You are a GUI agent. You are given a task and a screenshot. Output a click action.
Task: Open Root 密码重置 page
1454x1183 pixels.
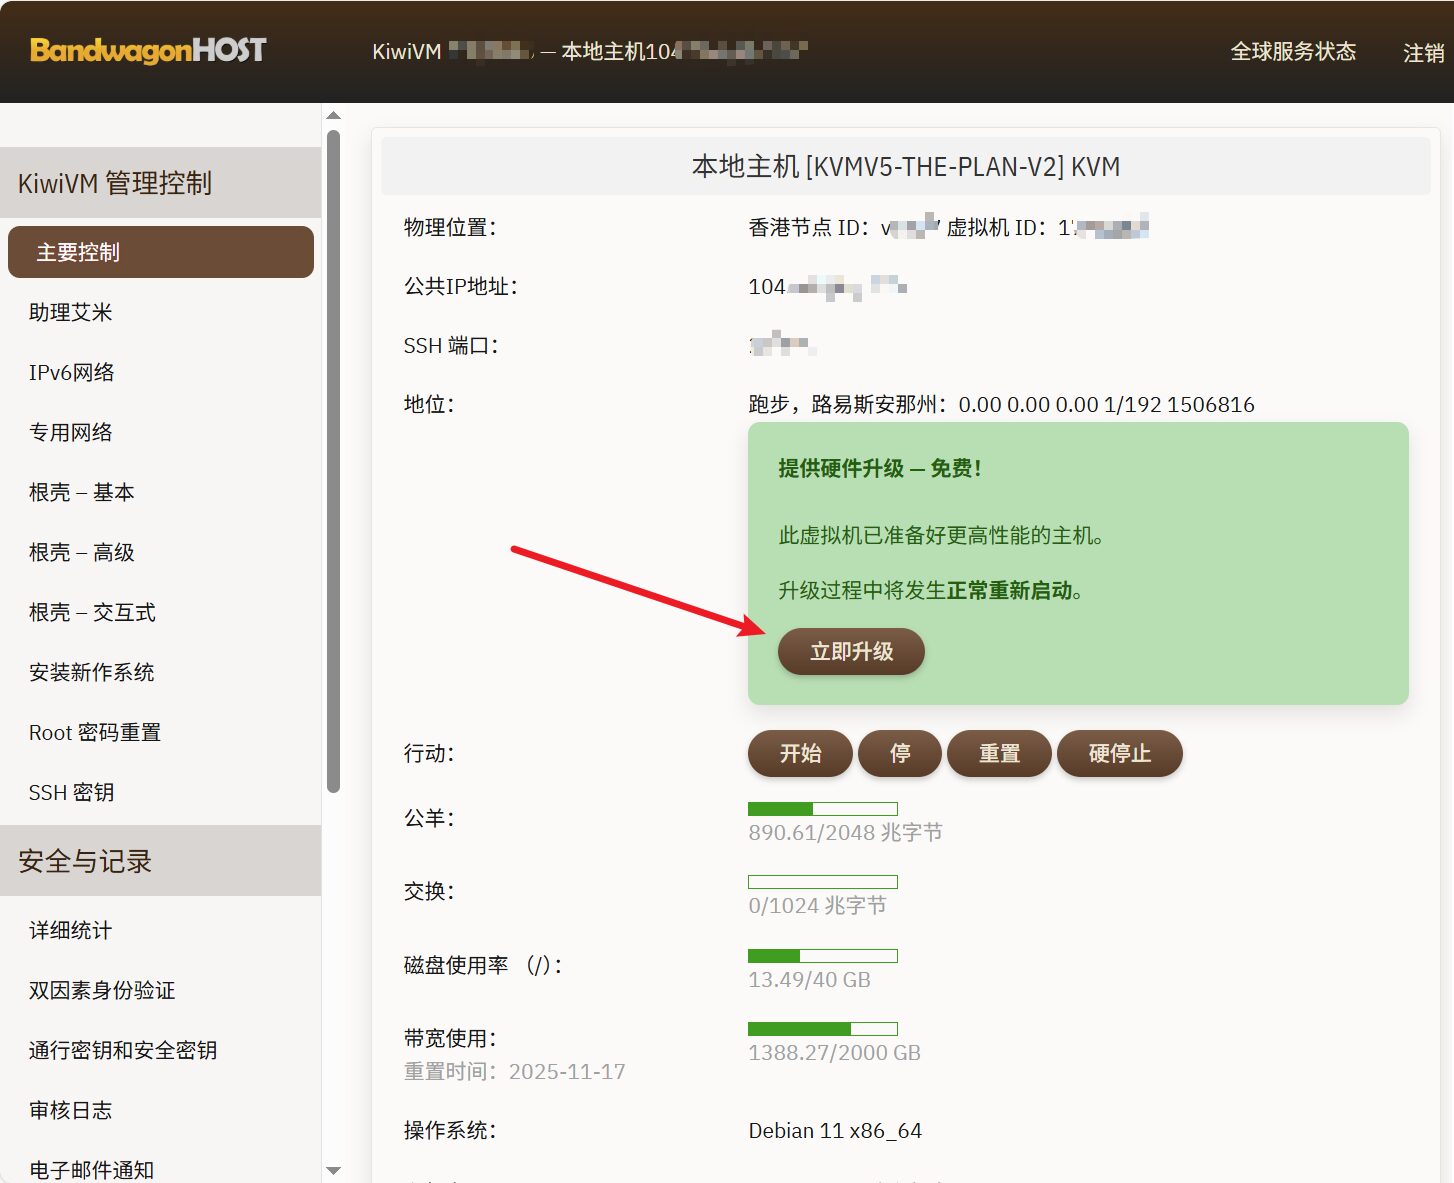coord(95,732)
